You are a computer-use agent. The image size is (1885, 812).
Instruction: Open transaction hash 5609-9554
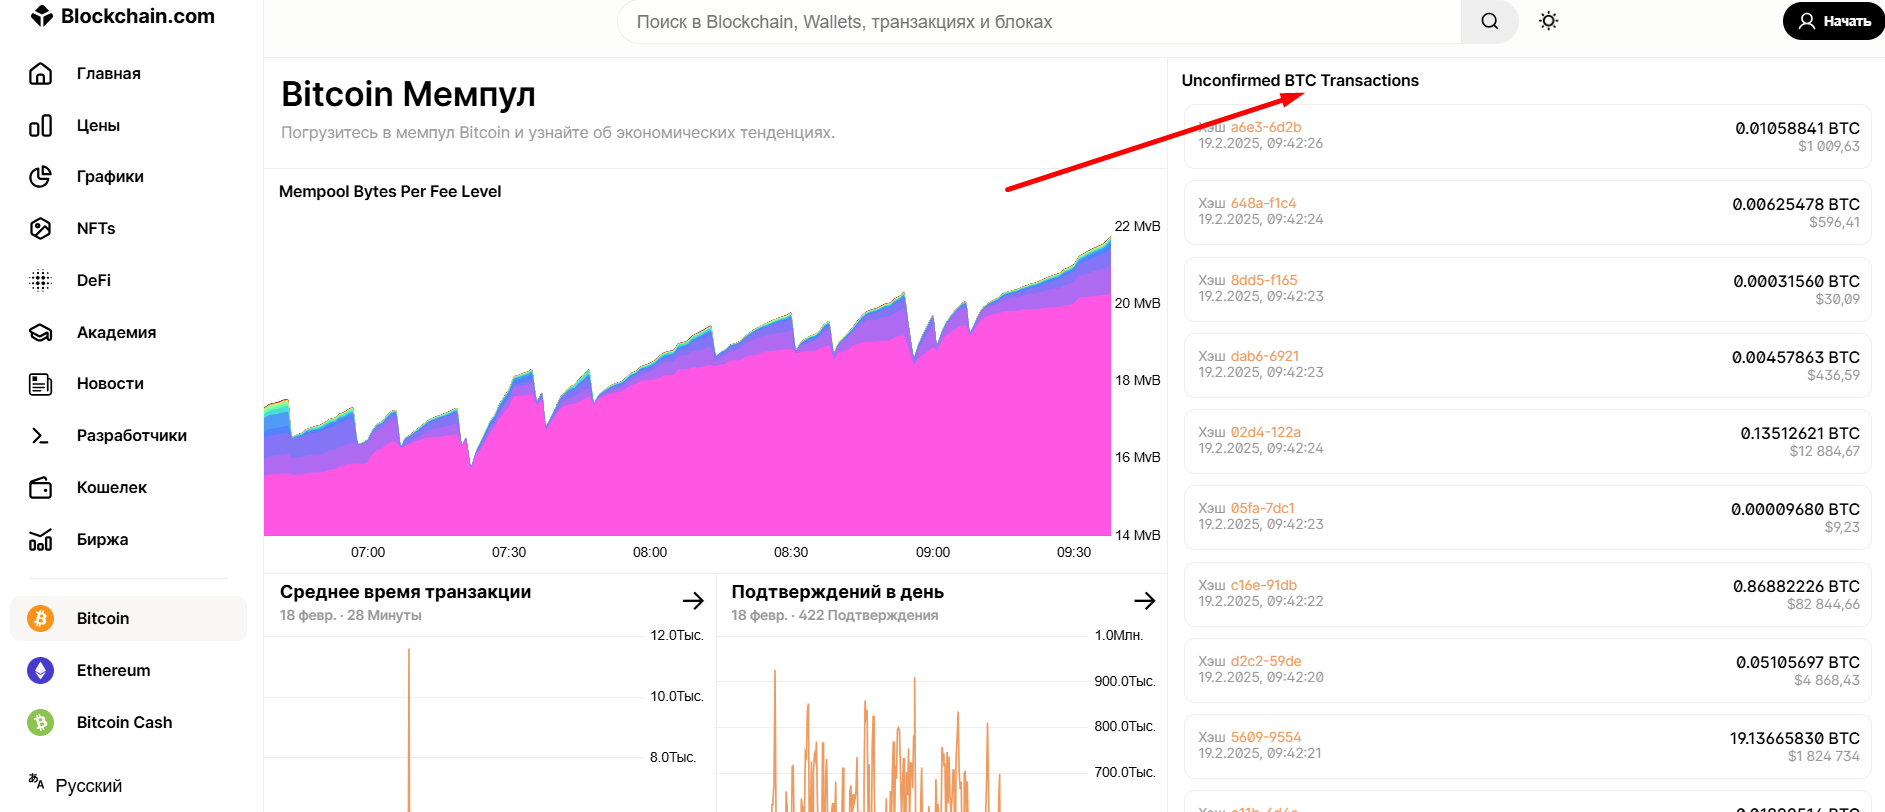tap(1266, 737)
